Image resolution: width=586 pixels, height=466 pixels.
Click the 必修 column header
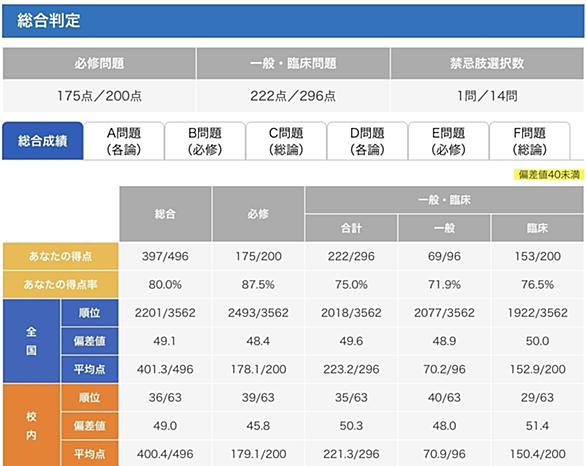pos(258,214)
